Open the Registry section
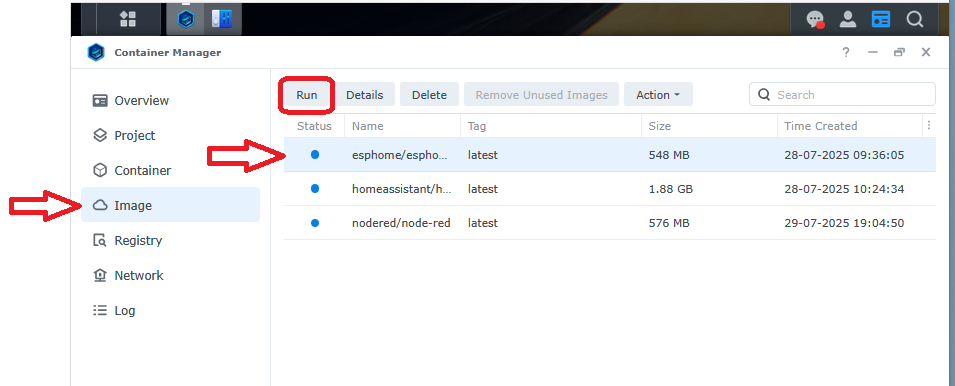The image size is (955, 386). 171,240
